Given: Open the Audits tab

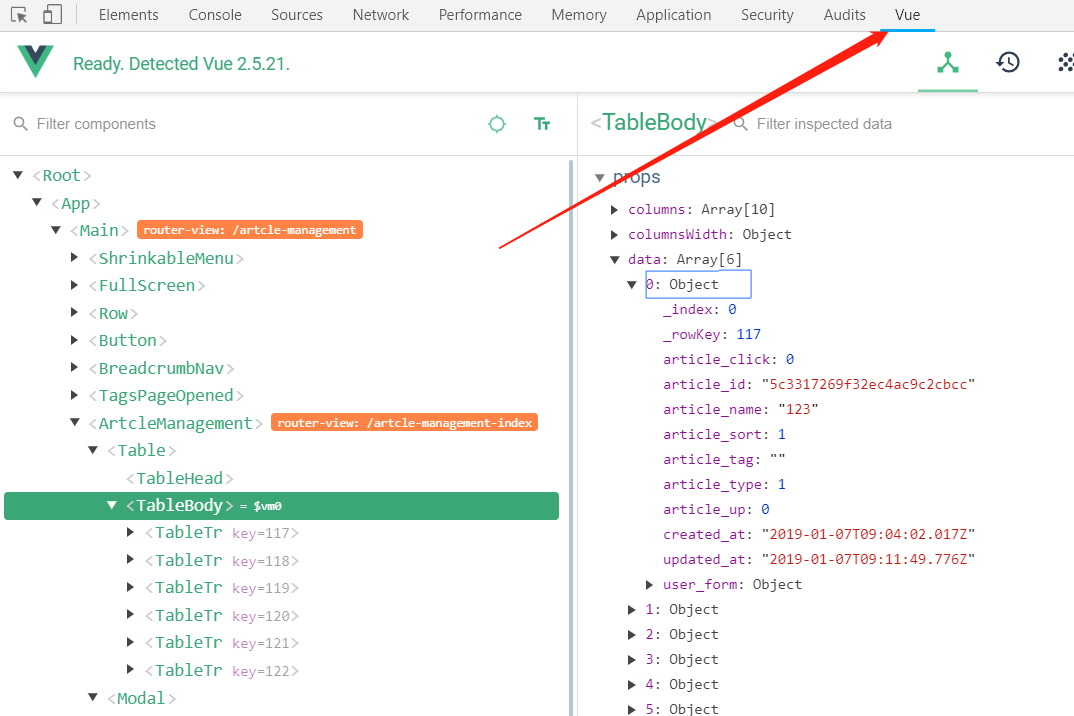Looking at the screenshot, I should 845,15.
